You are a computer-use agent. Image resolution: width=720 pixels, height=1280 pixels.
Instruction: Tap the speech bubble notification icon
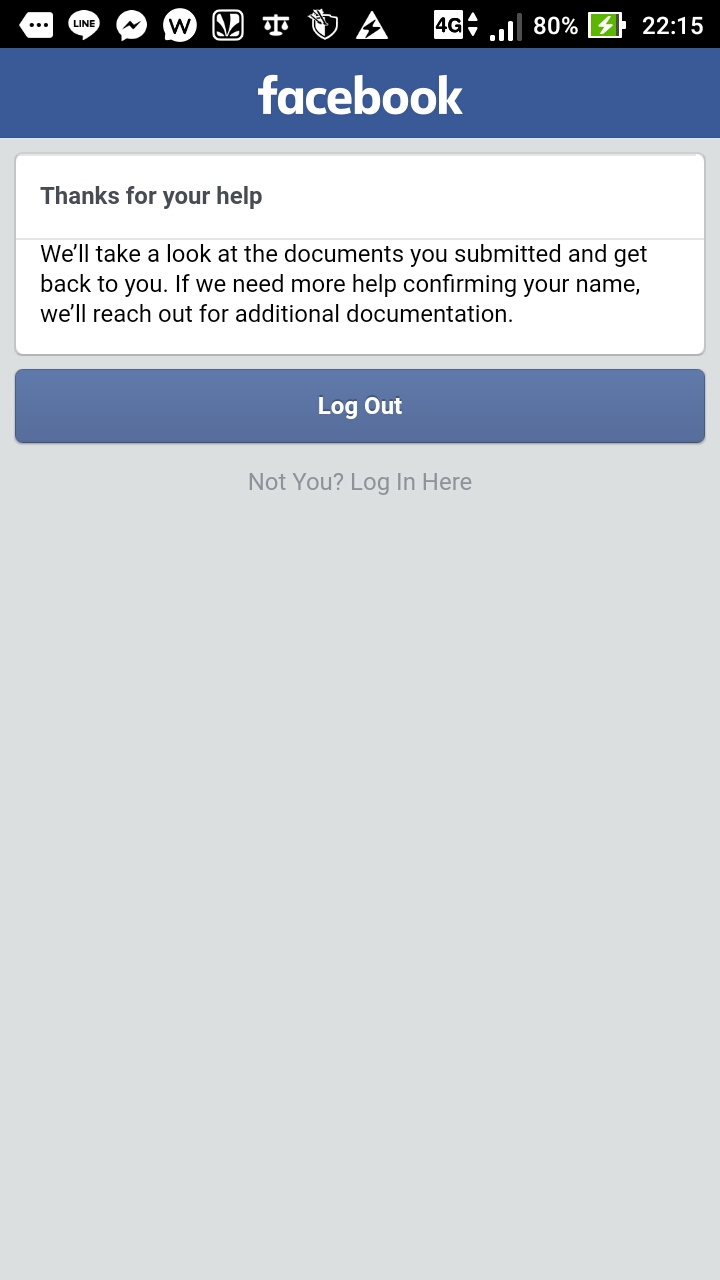point(36,25)
